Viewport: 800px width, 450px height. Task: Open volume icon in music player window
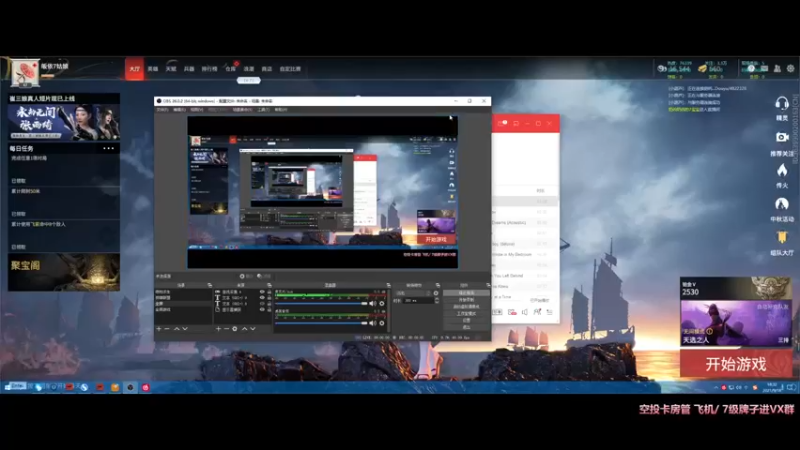click(524, 312)
